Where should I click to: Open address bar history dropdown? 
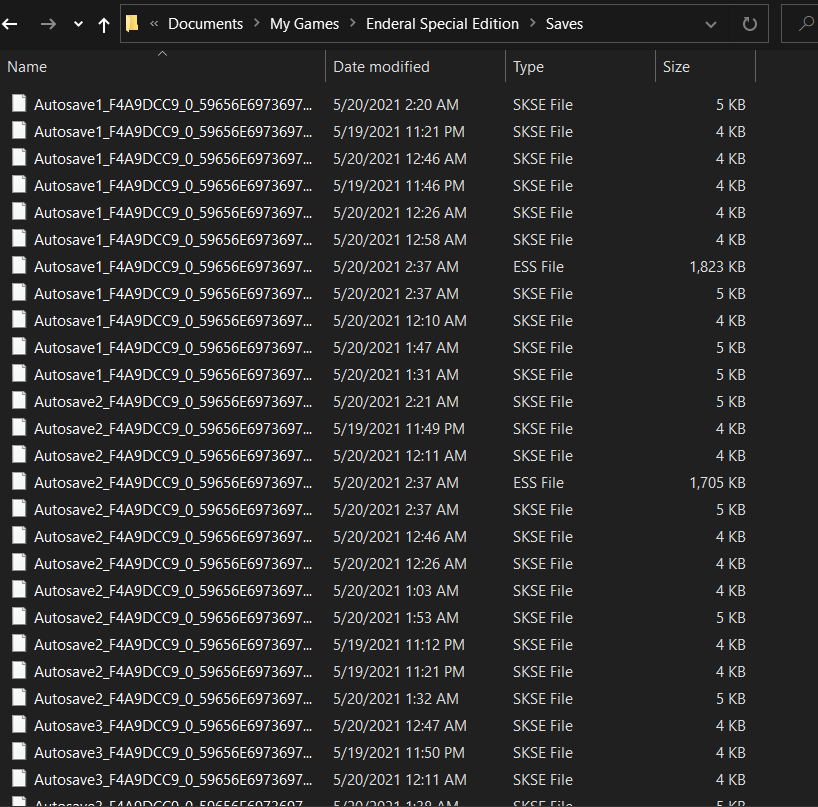pos(711,24)
